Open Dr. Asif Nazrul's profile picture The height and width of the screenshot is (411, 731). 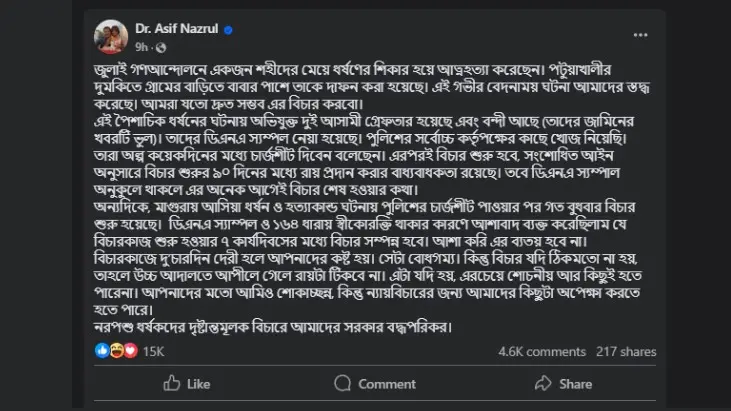click(110, 38)
